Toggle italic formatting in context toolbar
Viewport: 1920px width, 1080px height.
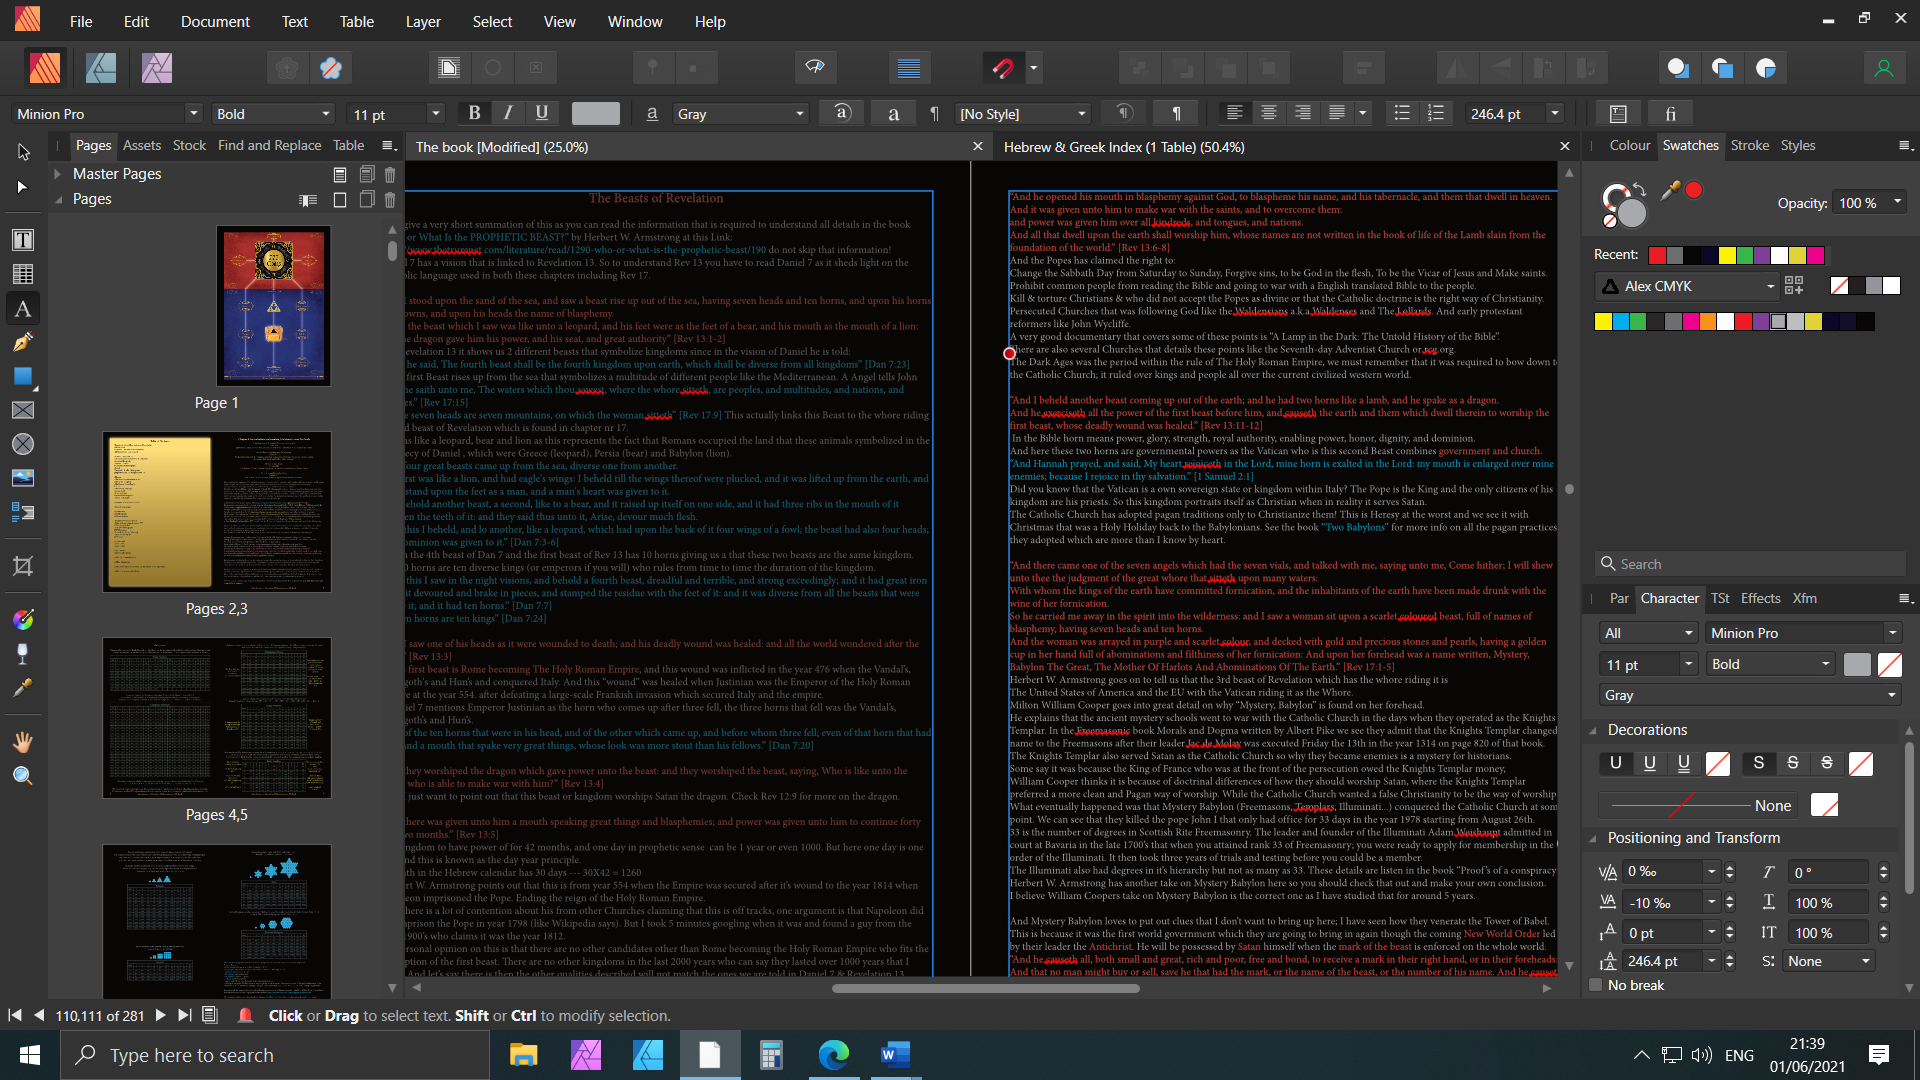tap(508, 113)
